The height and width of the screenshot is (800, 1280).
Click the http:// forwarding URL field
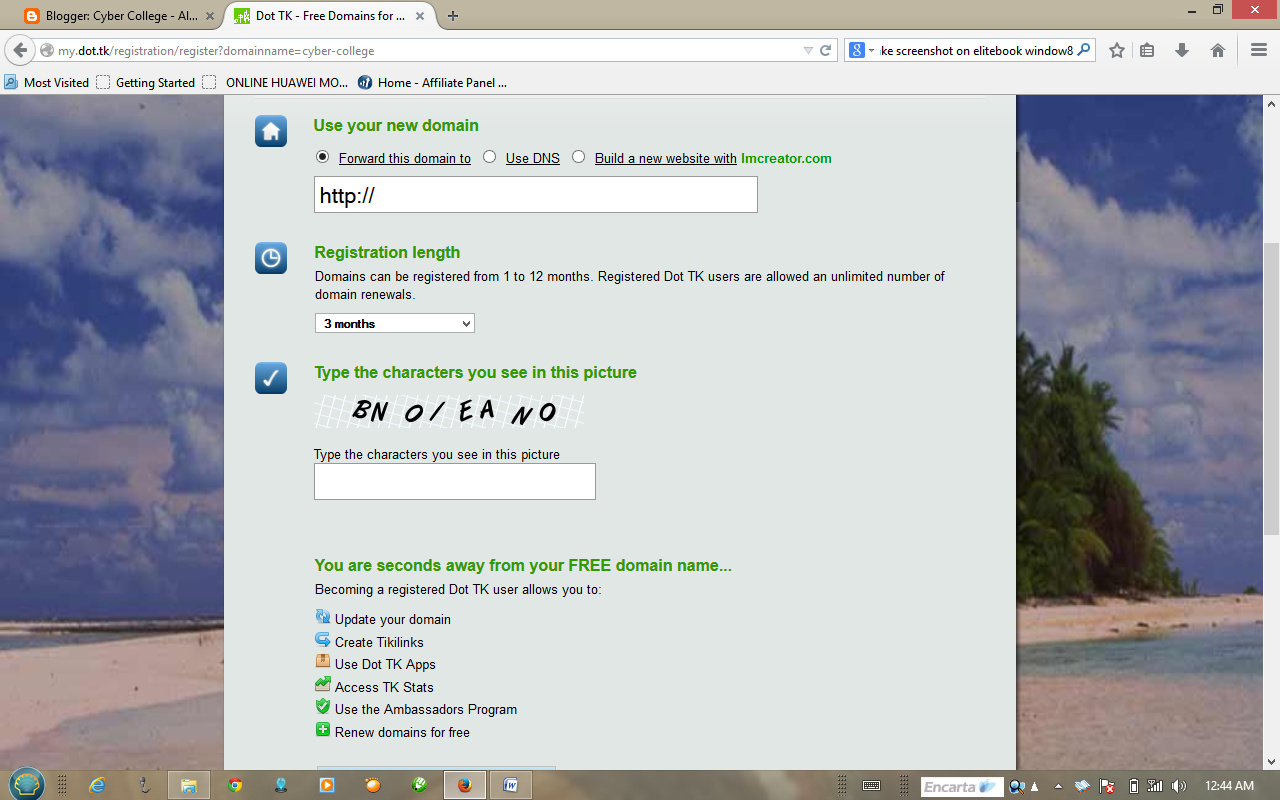536,195
